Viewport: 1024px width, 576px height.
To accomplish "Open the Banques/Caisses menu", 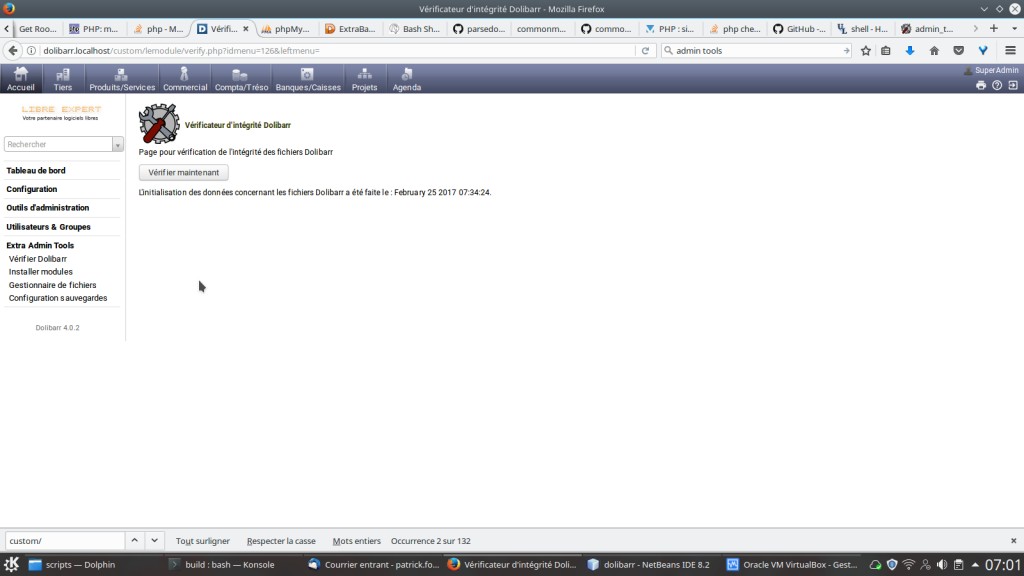I will [x=308, y=79].
